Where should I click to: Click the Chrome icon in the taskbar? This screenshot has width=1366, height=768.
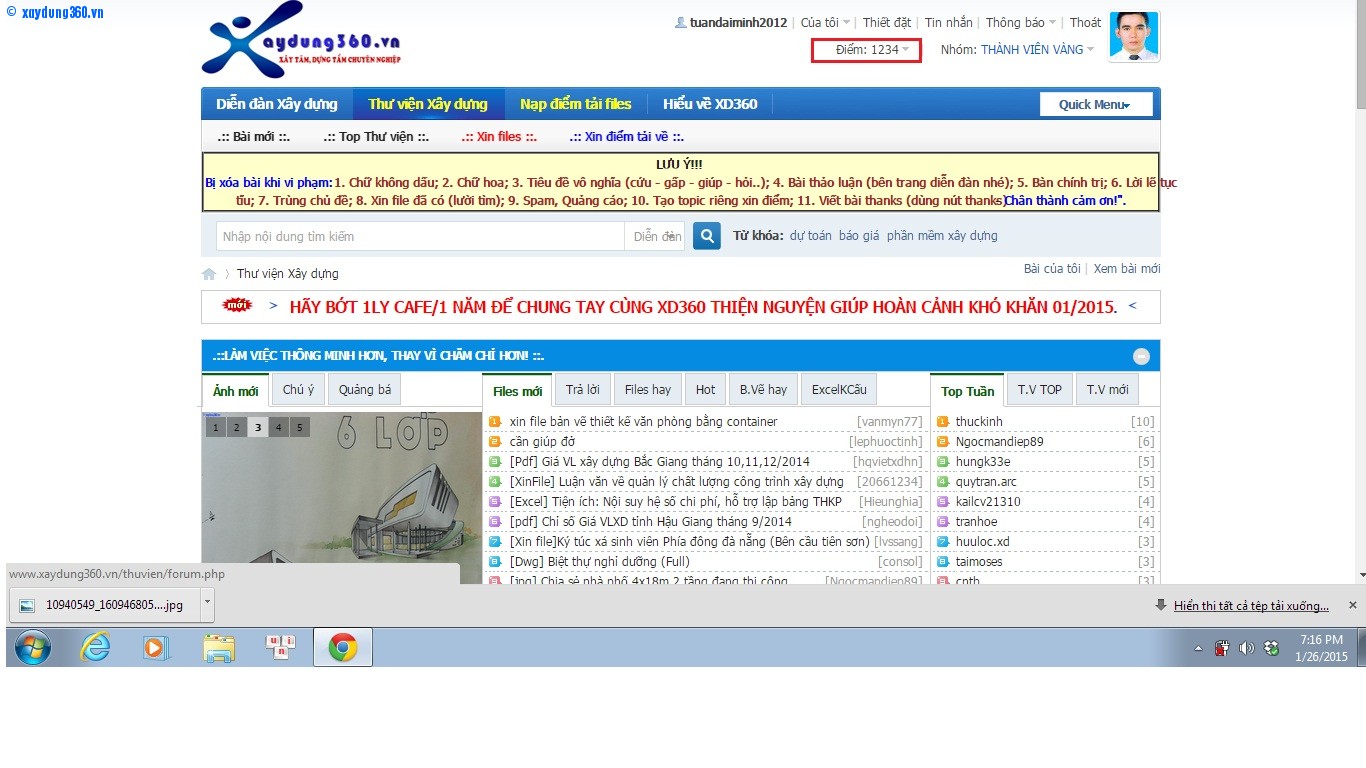tap(343, 648)
